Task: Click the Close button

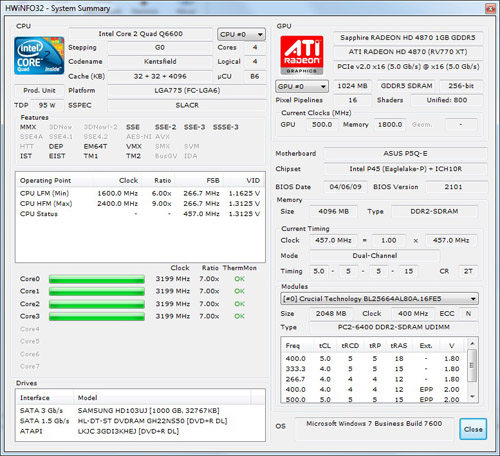Action: 473,429
